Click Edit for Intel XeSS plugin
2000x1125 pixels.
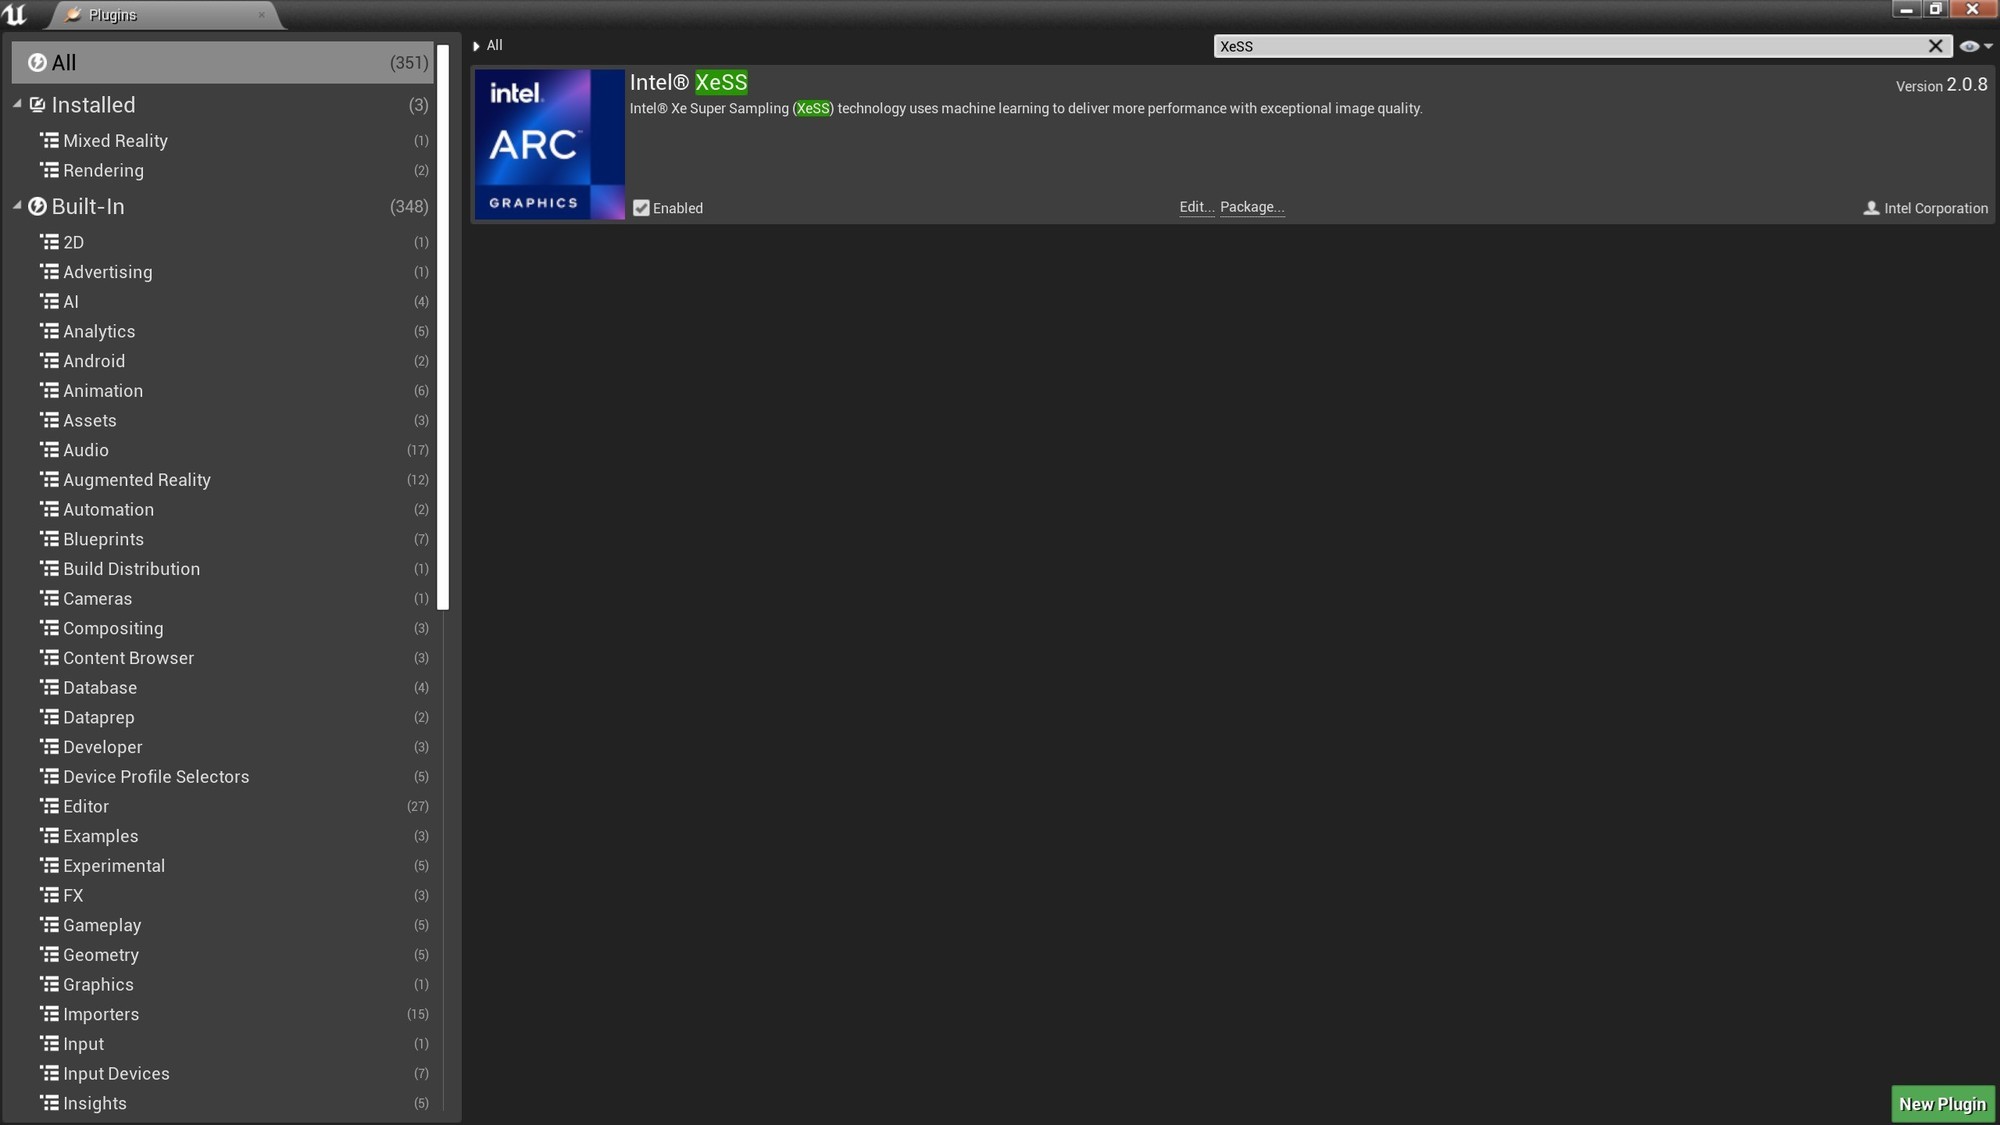[1196, 207]
